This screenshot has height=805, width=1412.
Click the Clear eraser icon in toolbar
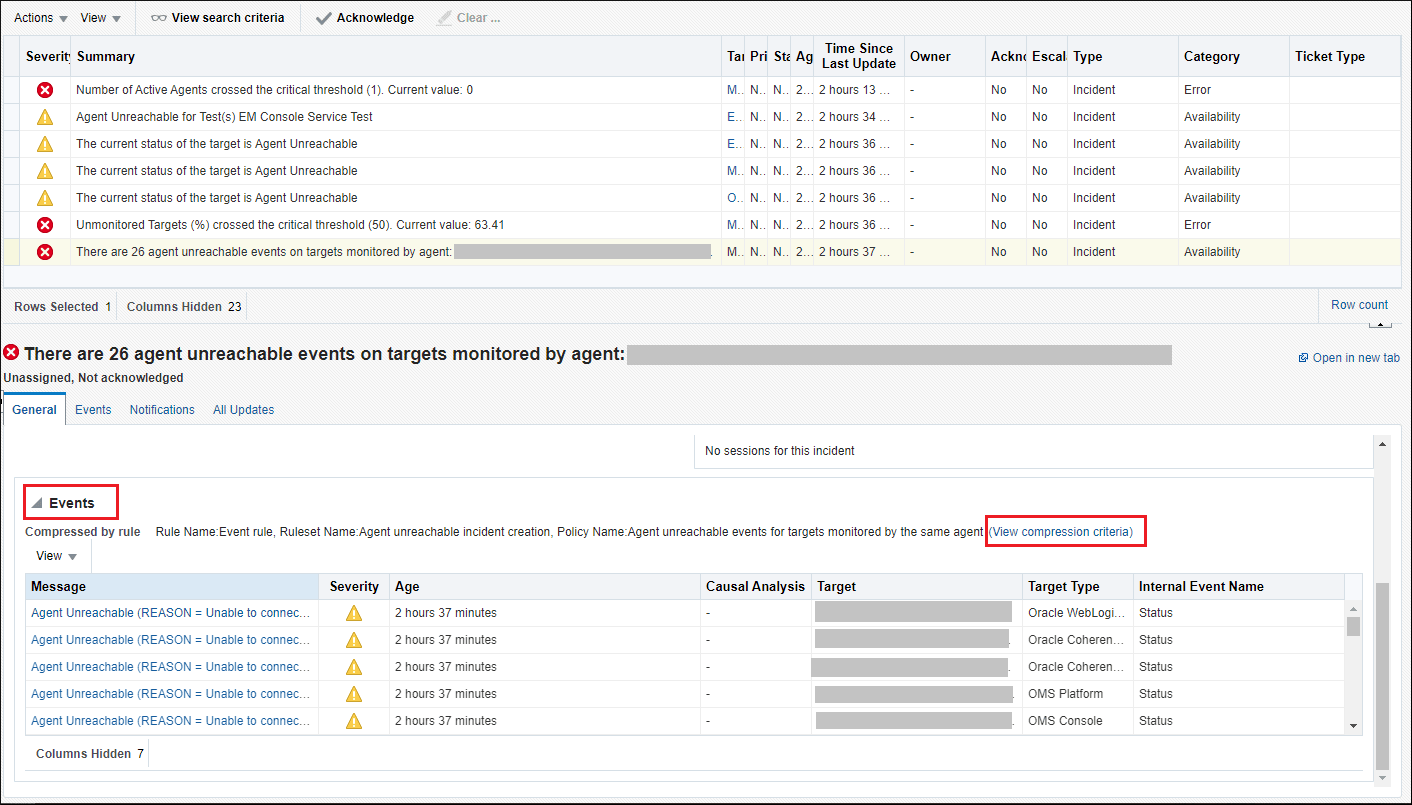(x=444, y=18)
